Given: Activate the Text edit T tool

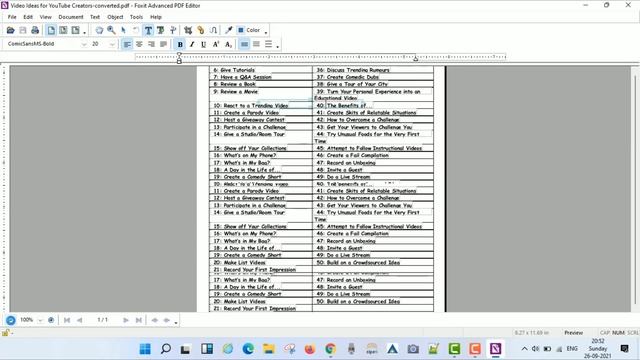Looking at the screenshot, I should (x=148, y=30).
